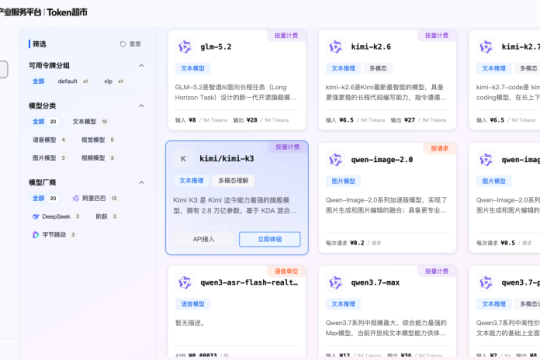The width and height of the screenshot is (540, 360).
Task: Open the kimi-k2.6 model title
Action: pos(371,47)
